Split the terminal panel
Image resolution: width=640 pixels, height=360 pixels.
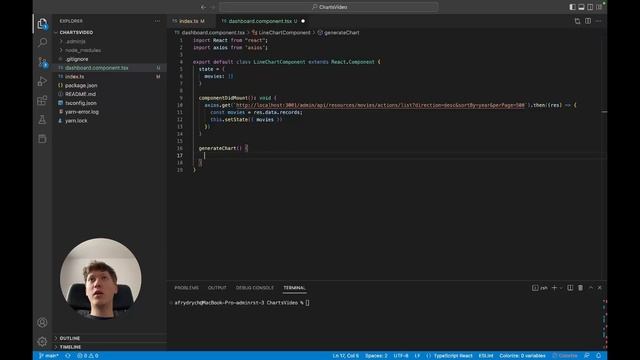point(570,288)
